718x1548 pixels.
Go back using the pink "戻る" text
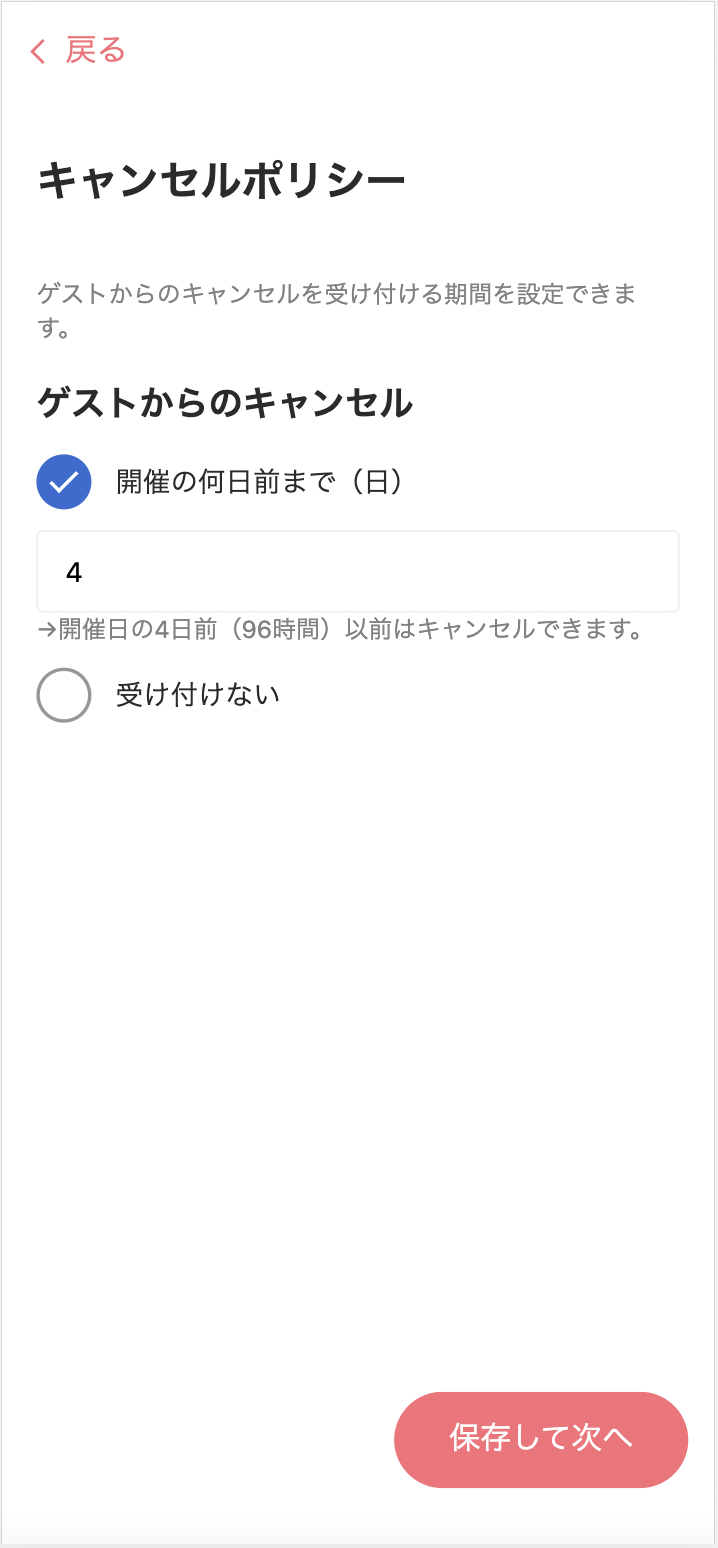tap(95, 50)
